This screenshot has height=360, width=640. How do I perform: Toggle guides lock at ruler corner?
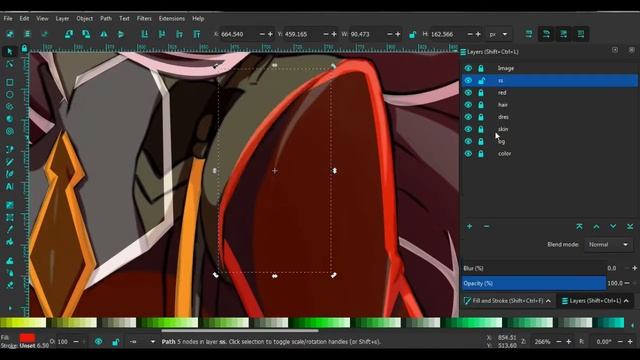tap(24, 49)
